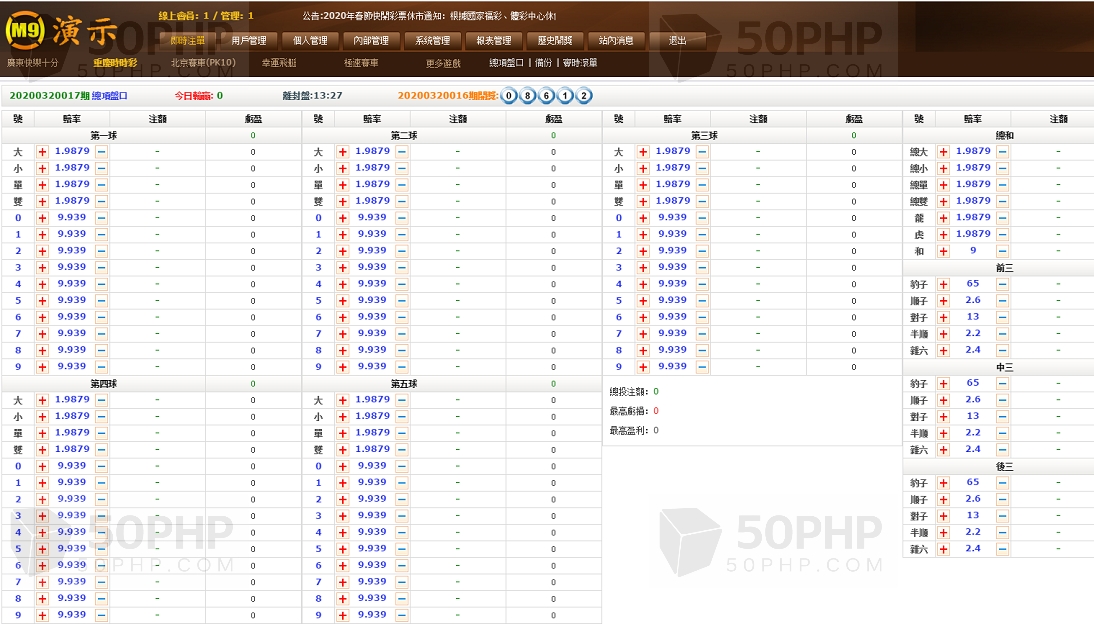Click the blue 總項盤口 link beside period number
This screenshot has width=1094, height=627.
tap(110, 96)
